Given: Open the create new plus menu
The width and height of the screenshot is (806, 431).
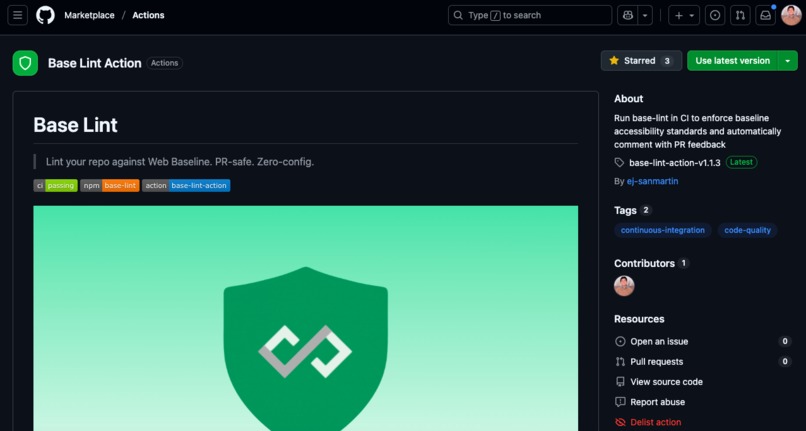Looking at the screenshot, I should click(684, 15).
